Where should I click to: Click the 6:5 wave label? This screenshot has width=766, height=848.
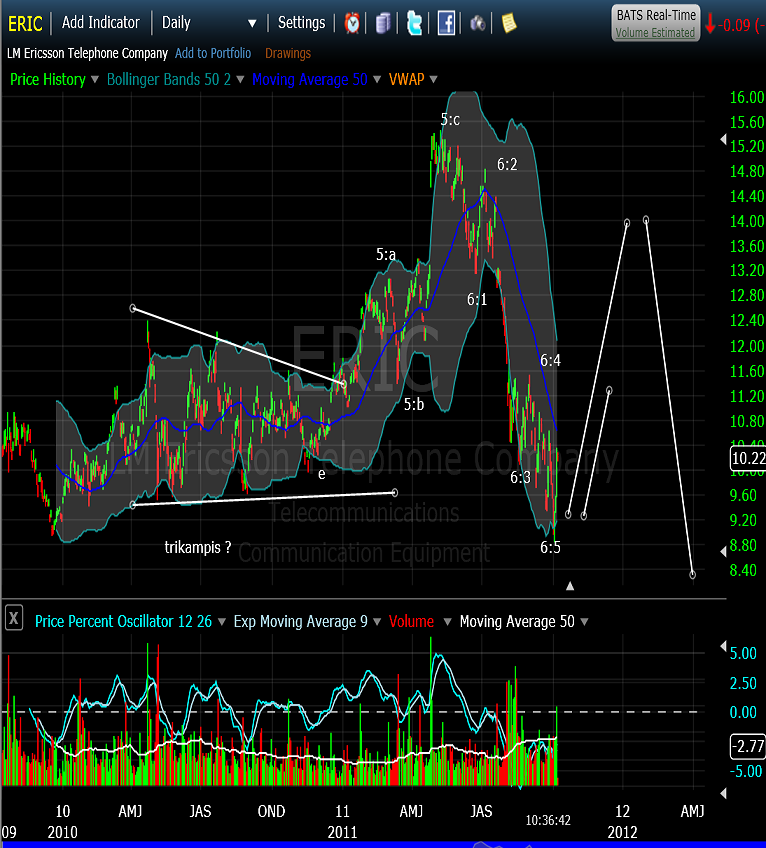coord(551,547)
